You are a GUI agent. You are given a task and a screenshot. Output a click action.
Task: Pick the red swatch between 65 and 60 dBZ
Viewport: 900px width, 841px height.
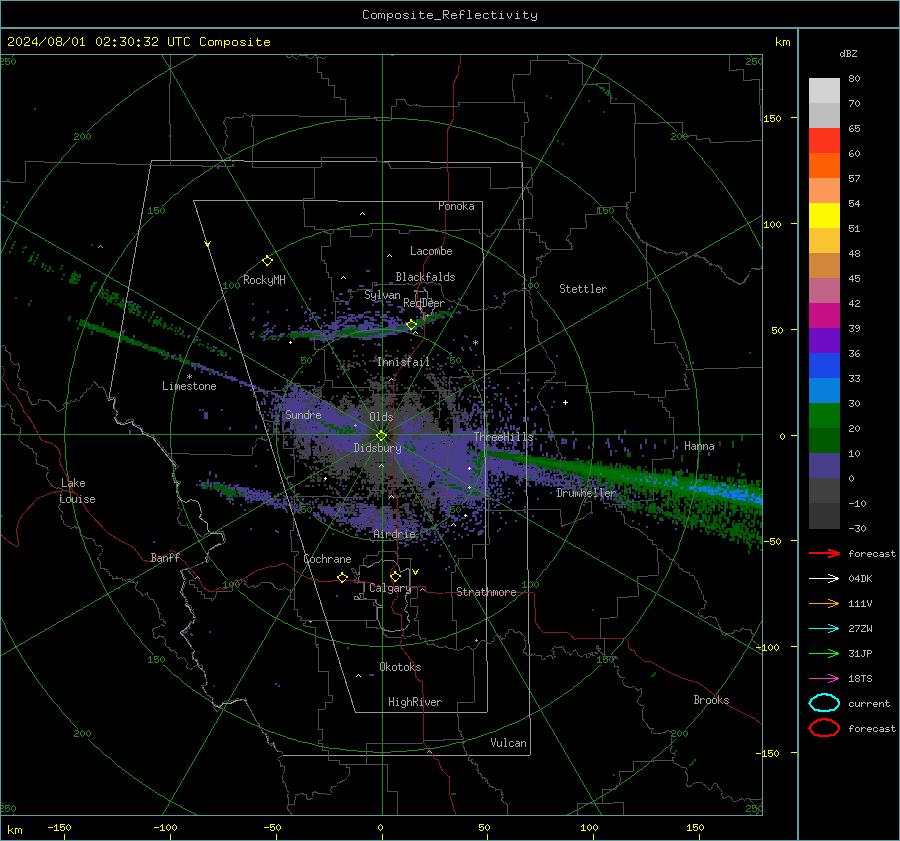824,141
